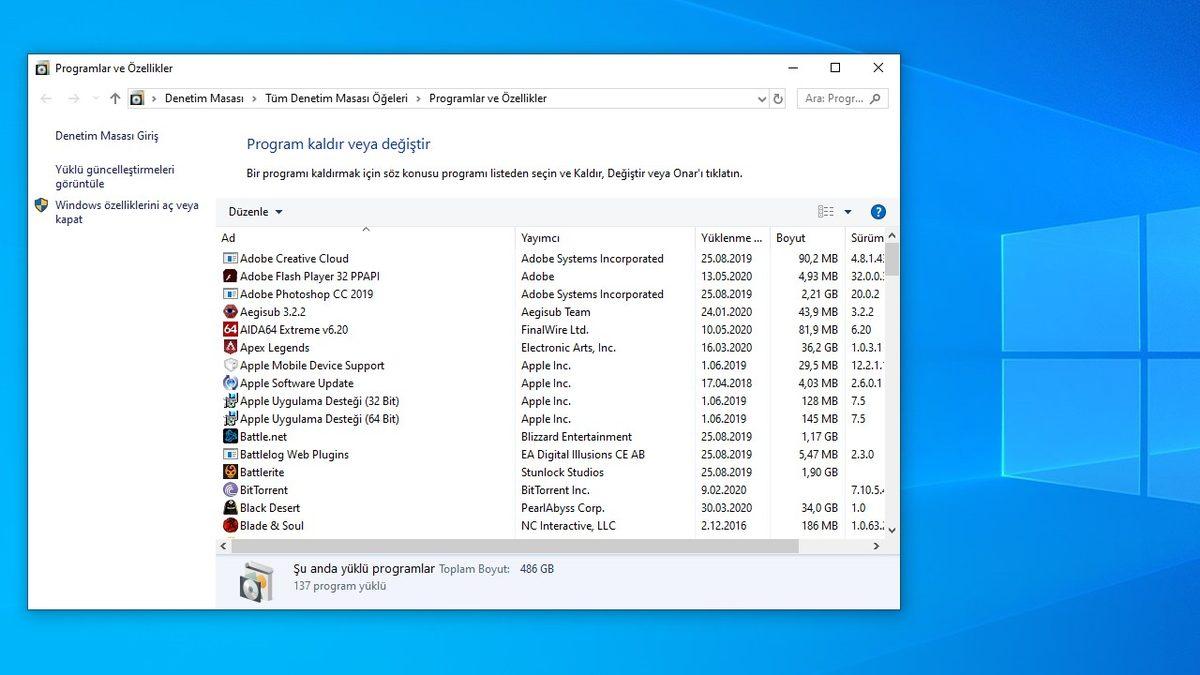Select the Adobe Photoshop CC 2019 program icon
Viewport: 1200px width, 675px height.
(x=229, y=294)
